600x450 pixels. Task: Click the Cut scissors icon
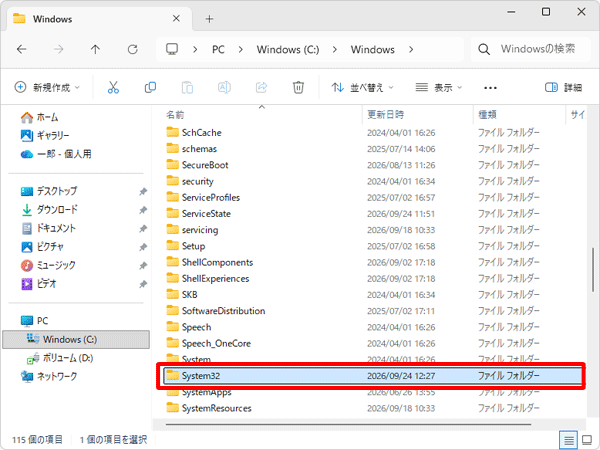(113, 88)
